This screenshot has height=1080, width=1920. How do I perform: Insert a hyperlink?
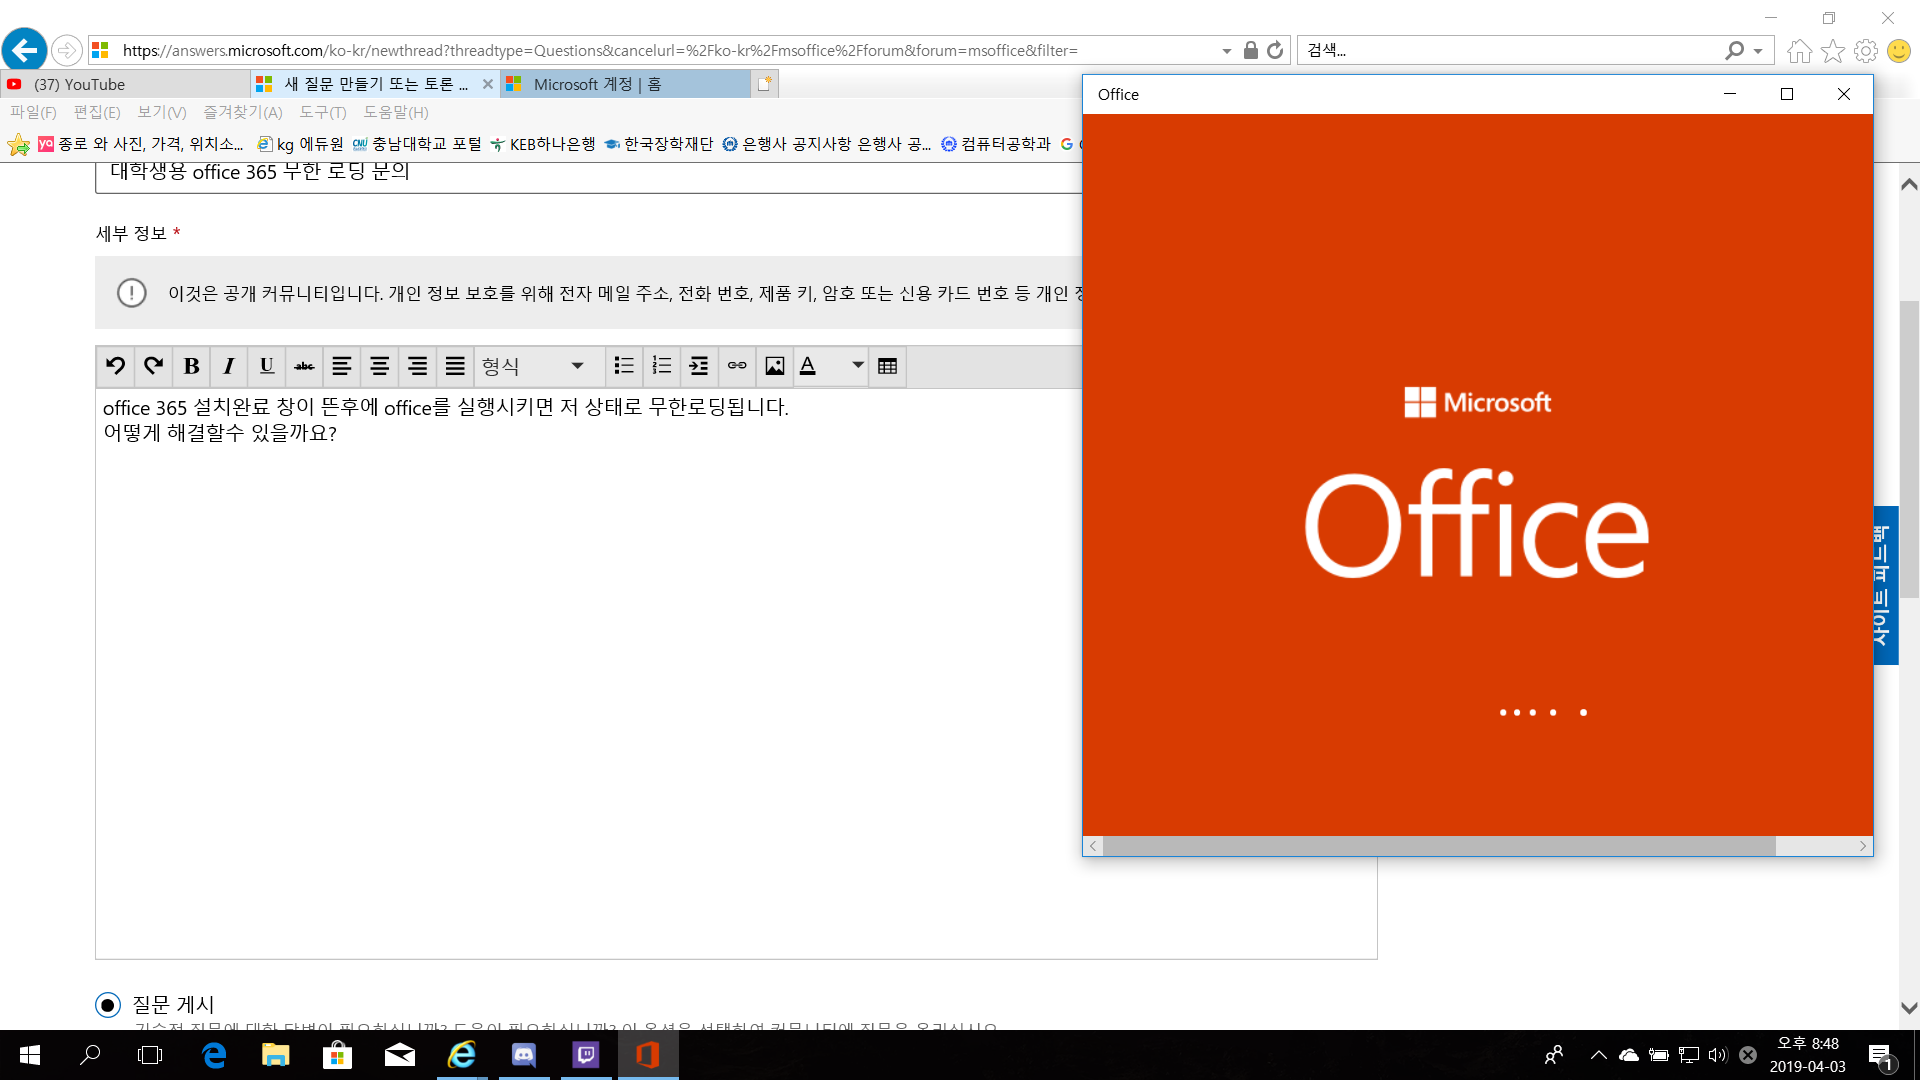(737, 366)
